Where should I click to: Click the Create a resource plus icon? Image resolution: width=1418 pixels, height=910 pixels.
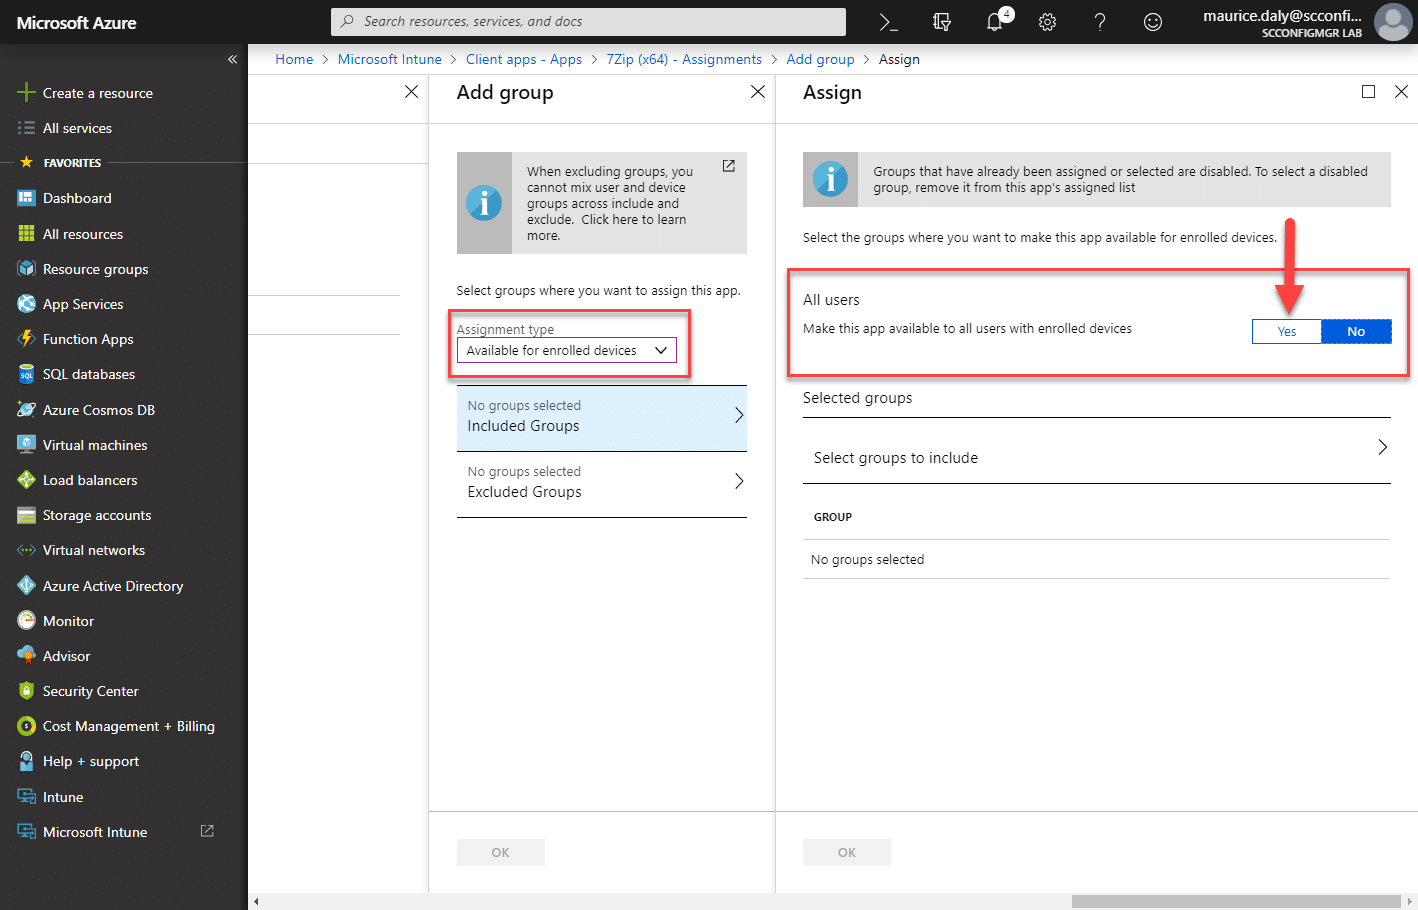[26, 93]
